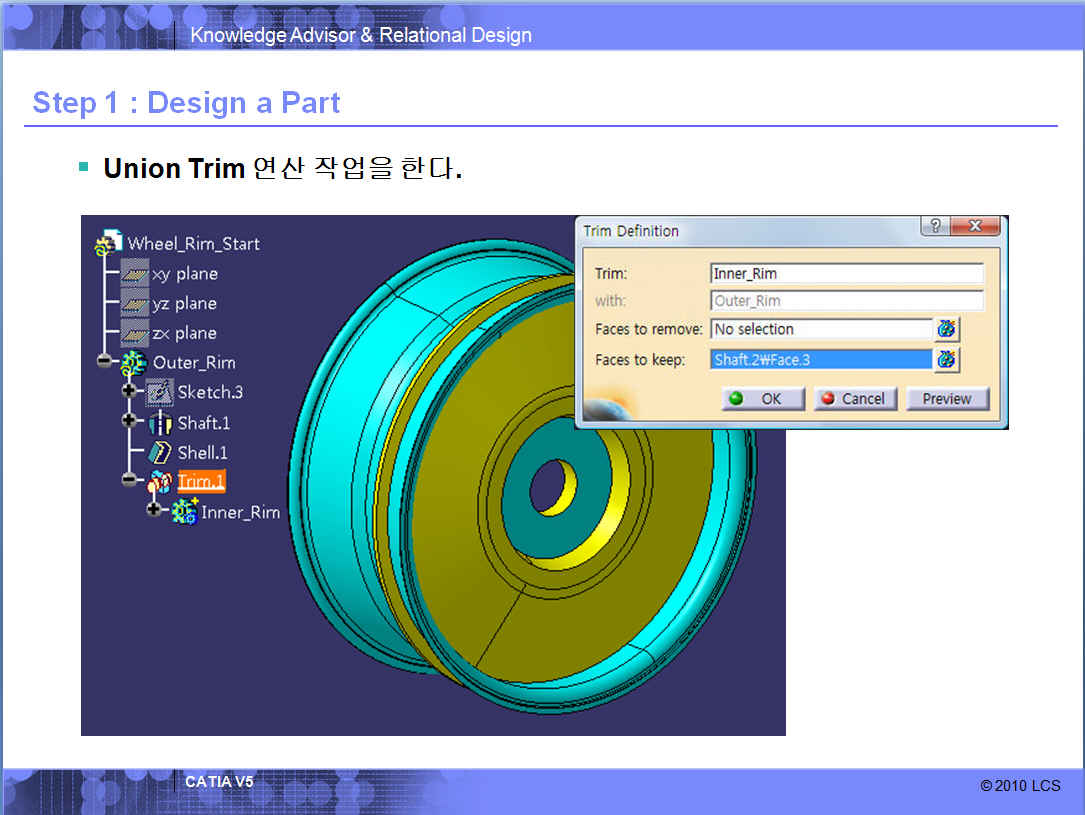The height and width of the screenshot is (815, 1085).
Task: Expand the Sketch.3 tree node
Action: pos(129,391)
